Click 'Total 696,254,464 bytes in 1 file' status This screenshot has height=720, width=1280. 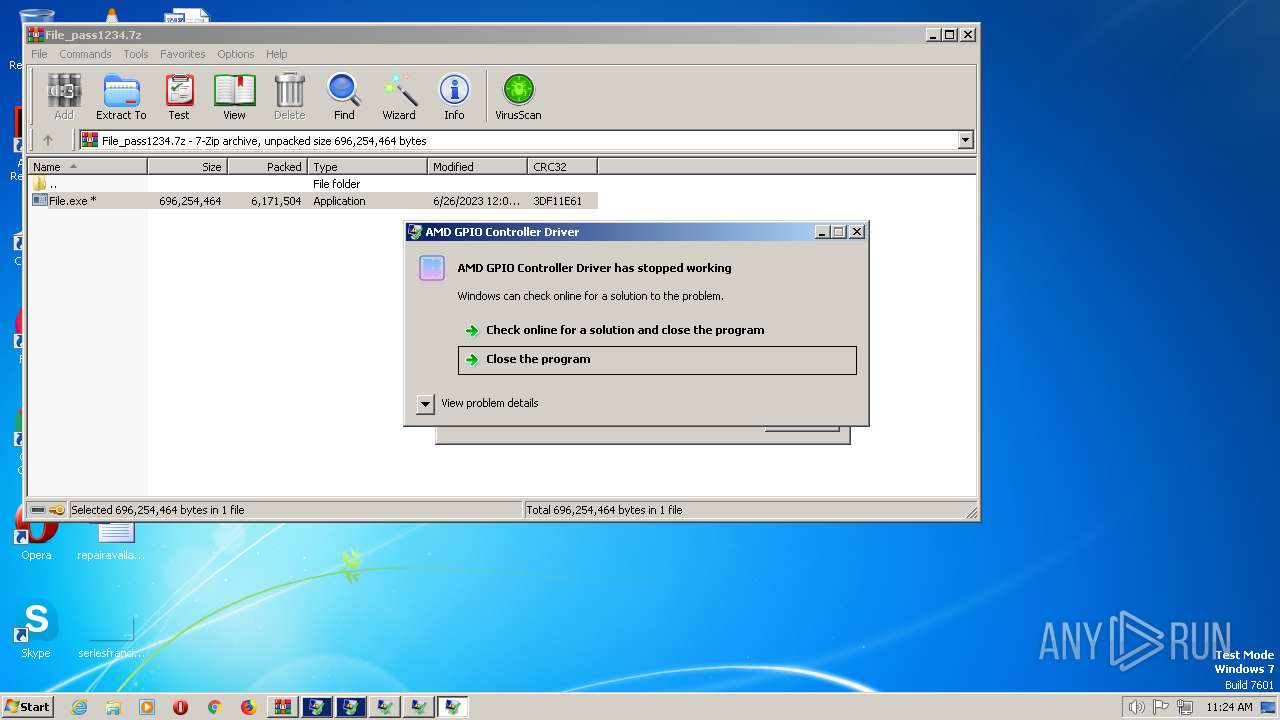(x=605, y=510)
